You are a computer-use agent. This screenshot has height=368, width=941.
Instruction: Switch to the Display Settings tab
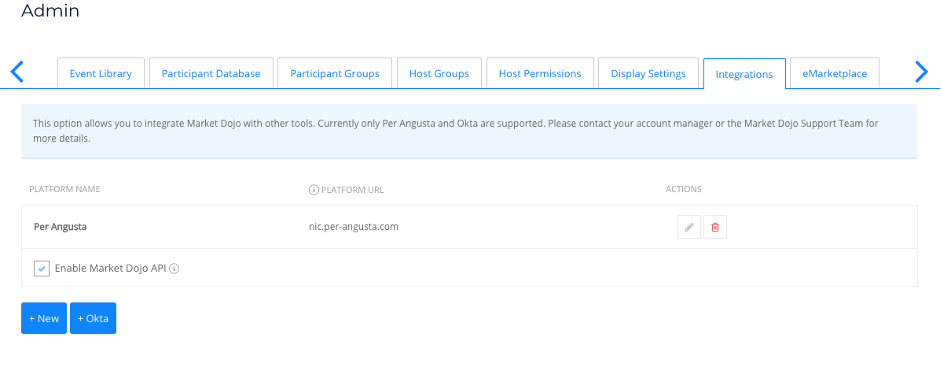click(648, 73)
